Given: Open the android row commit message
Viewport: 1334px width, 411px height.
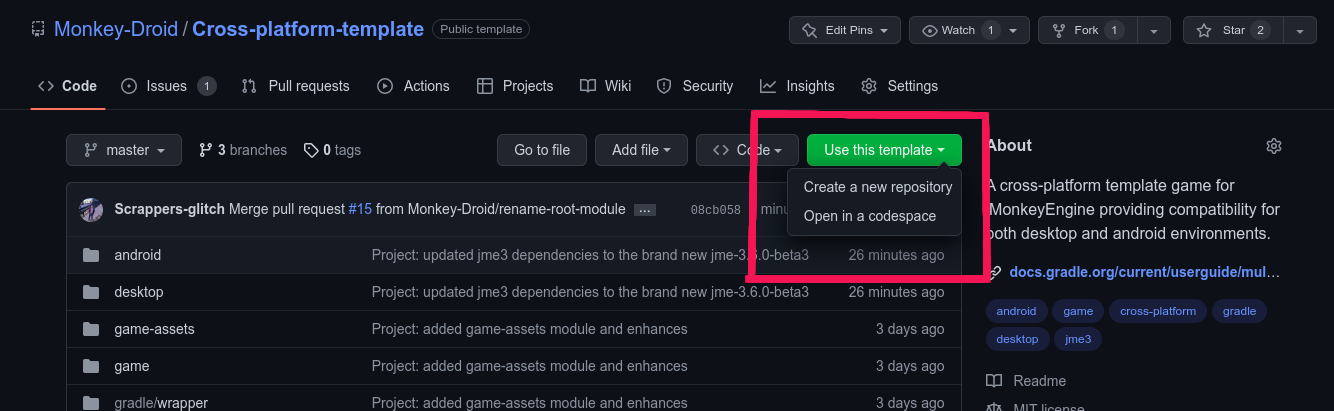Looking at the screenshot, I should coord(590,255).
